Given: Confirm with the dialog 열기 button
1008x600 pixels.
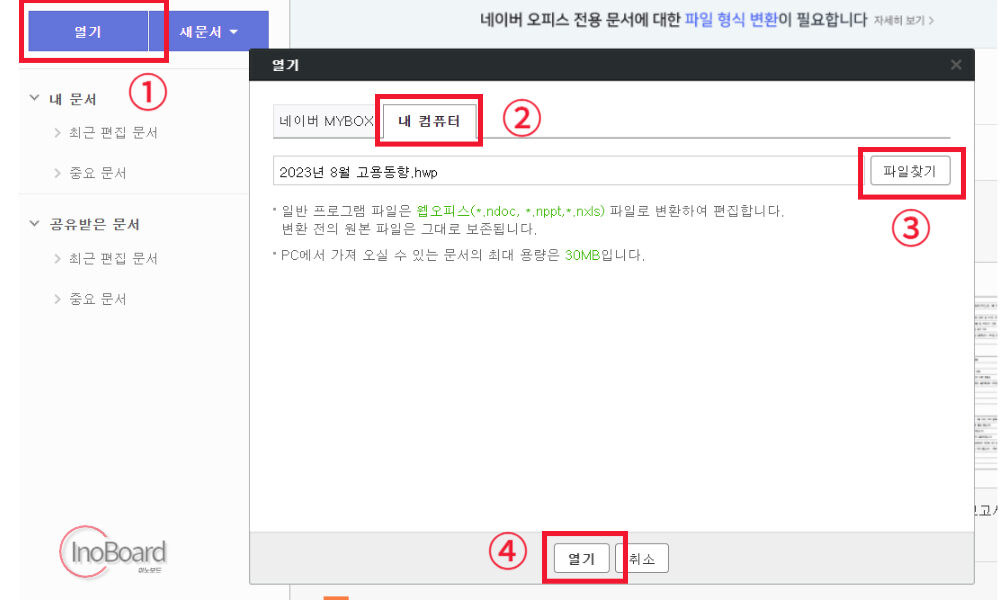Looking at the screenshot, I should pyautogui.click(x=581, y=559).
